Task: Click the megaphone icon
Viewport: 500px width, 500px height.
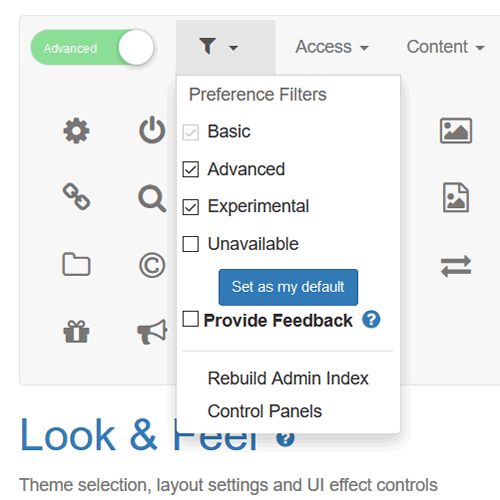Action: coord(152,332)
